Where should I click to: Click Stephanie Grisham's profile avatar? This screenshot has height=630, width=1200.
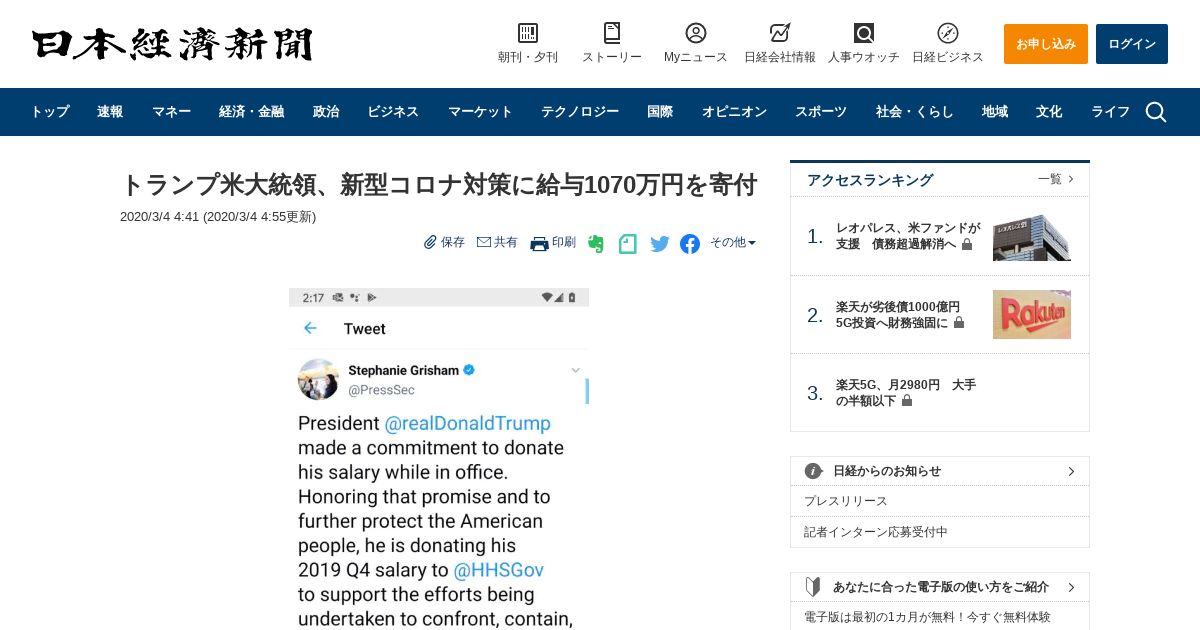pyautogui.click(x=318, y=379)
